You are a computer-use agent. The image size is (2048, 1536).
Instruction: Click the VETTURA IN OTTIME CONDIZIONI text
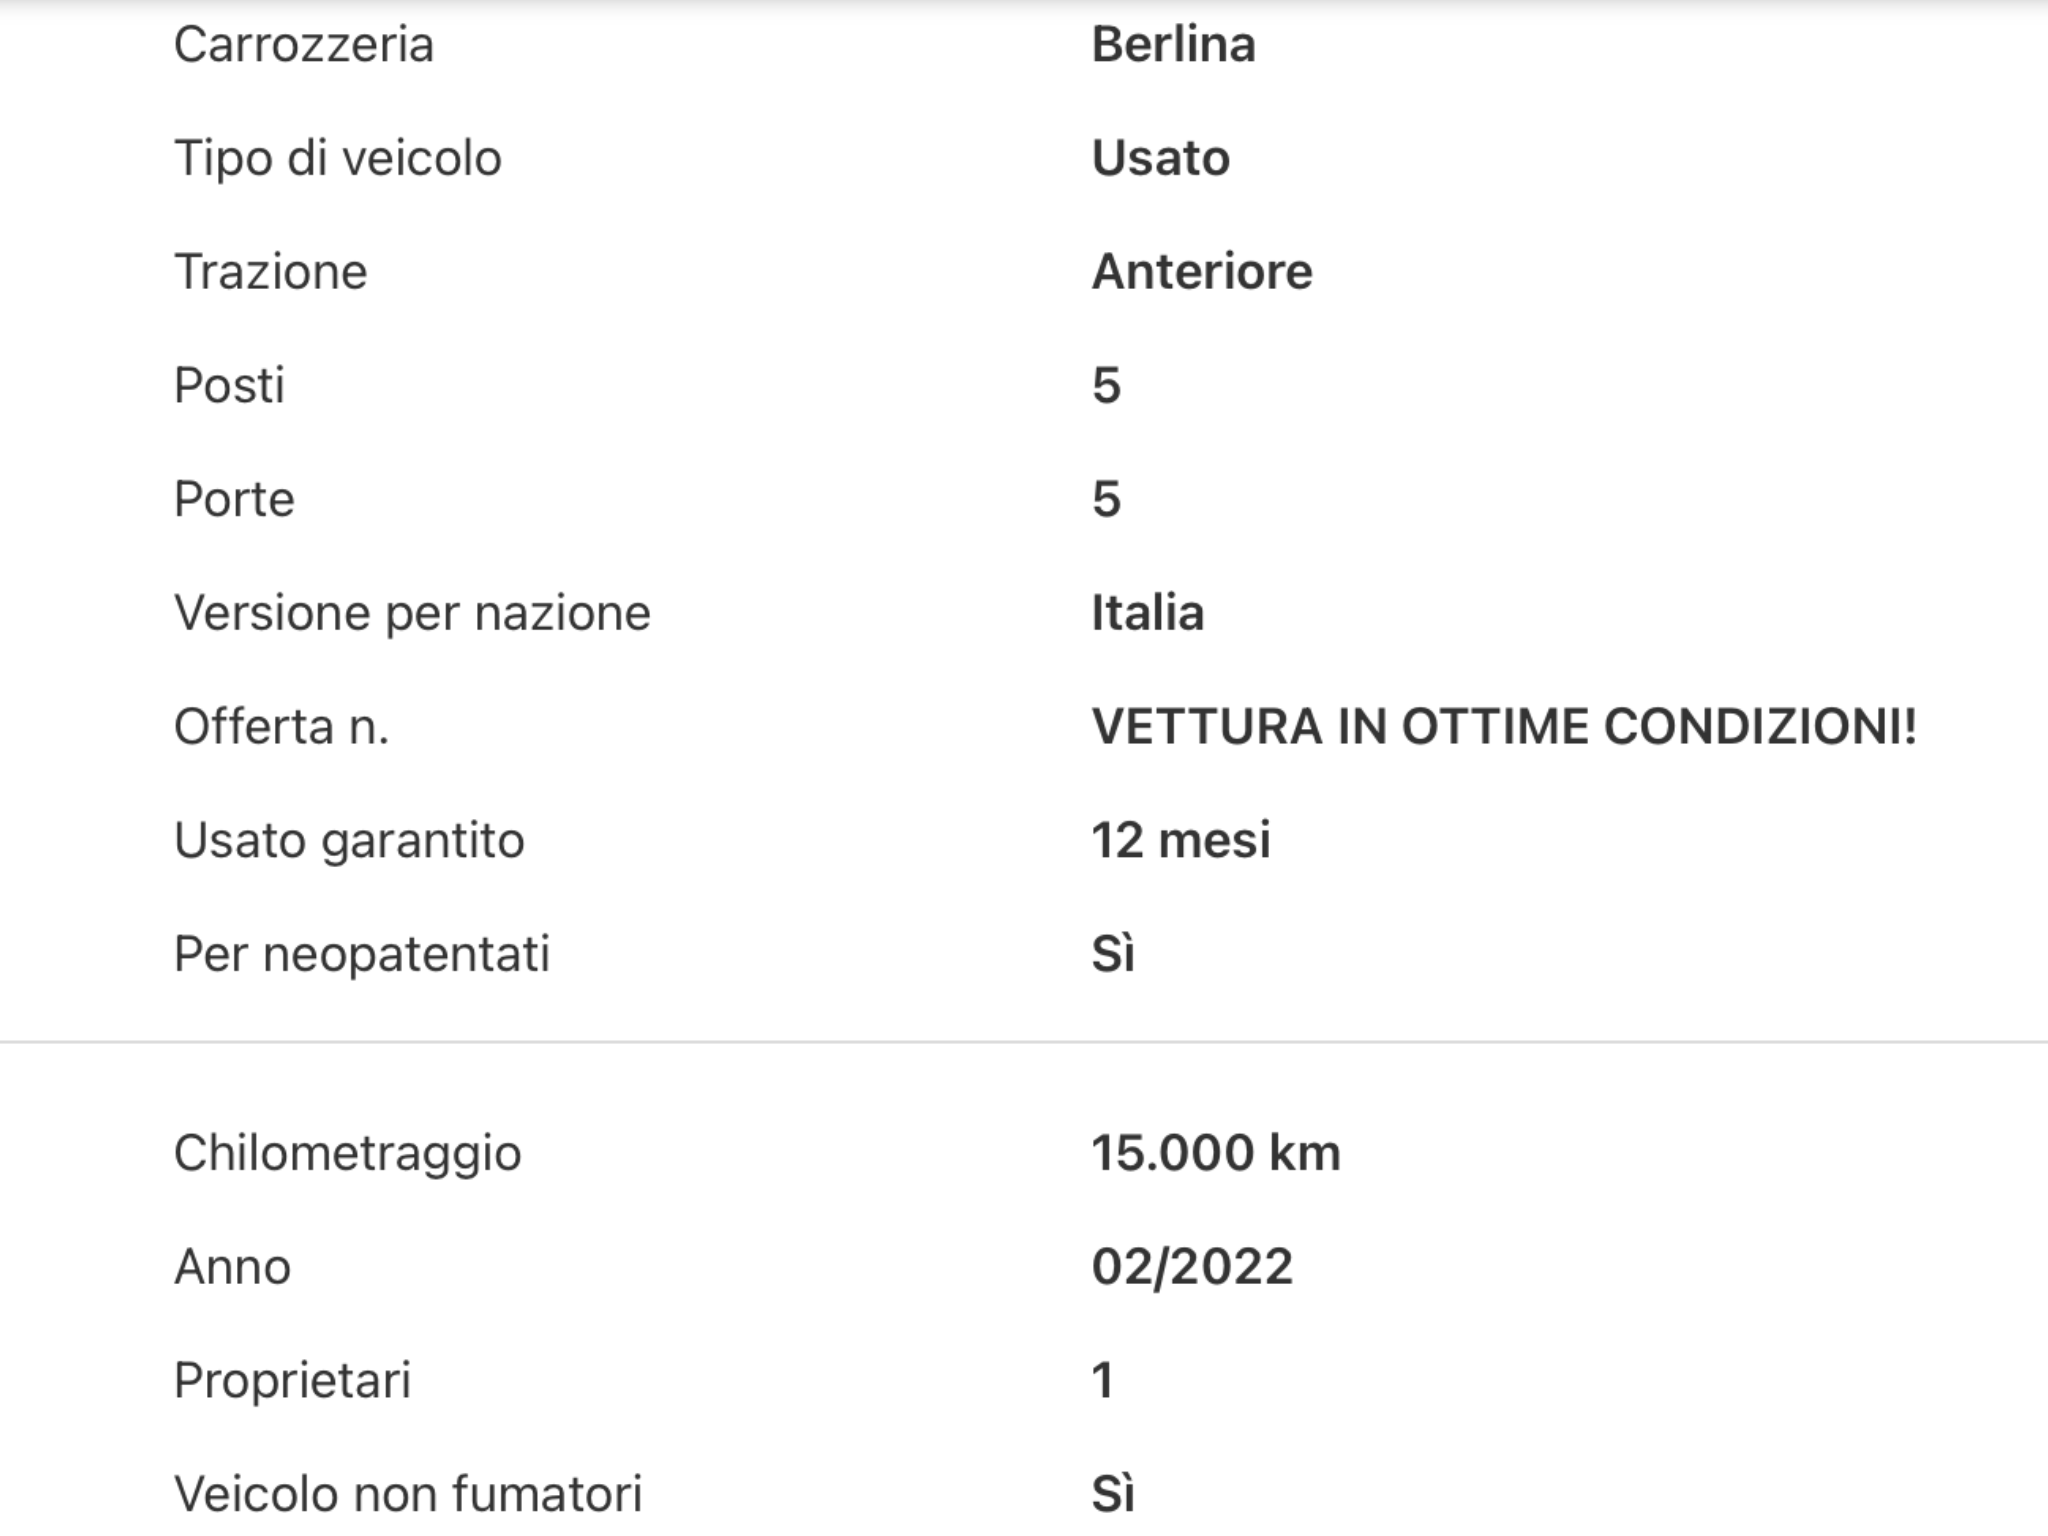click(1504, 726)
